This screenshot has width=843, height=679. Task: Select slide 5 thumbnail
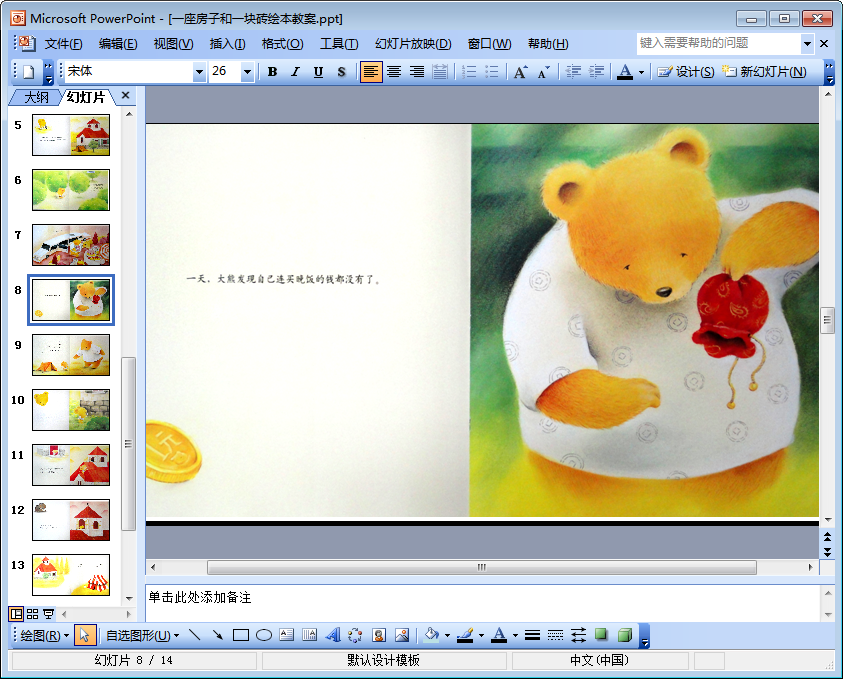[x=71, y=135]
